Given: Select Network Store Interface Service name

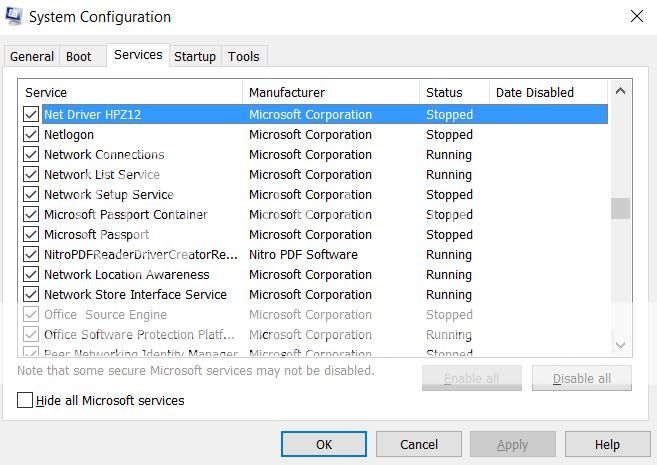Looking at the screenshot, I should tap(135, 294).
